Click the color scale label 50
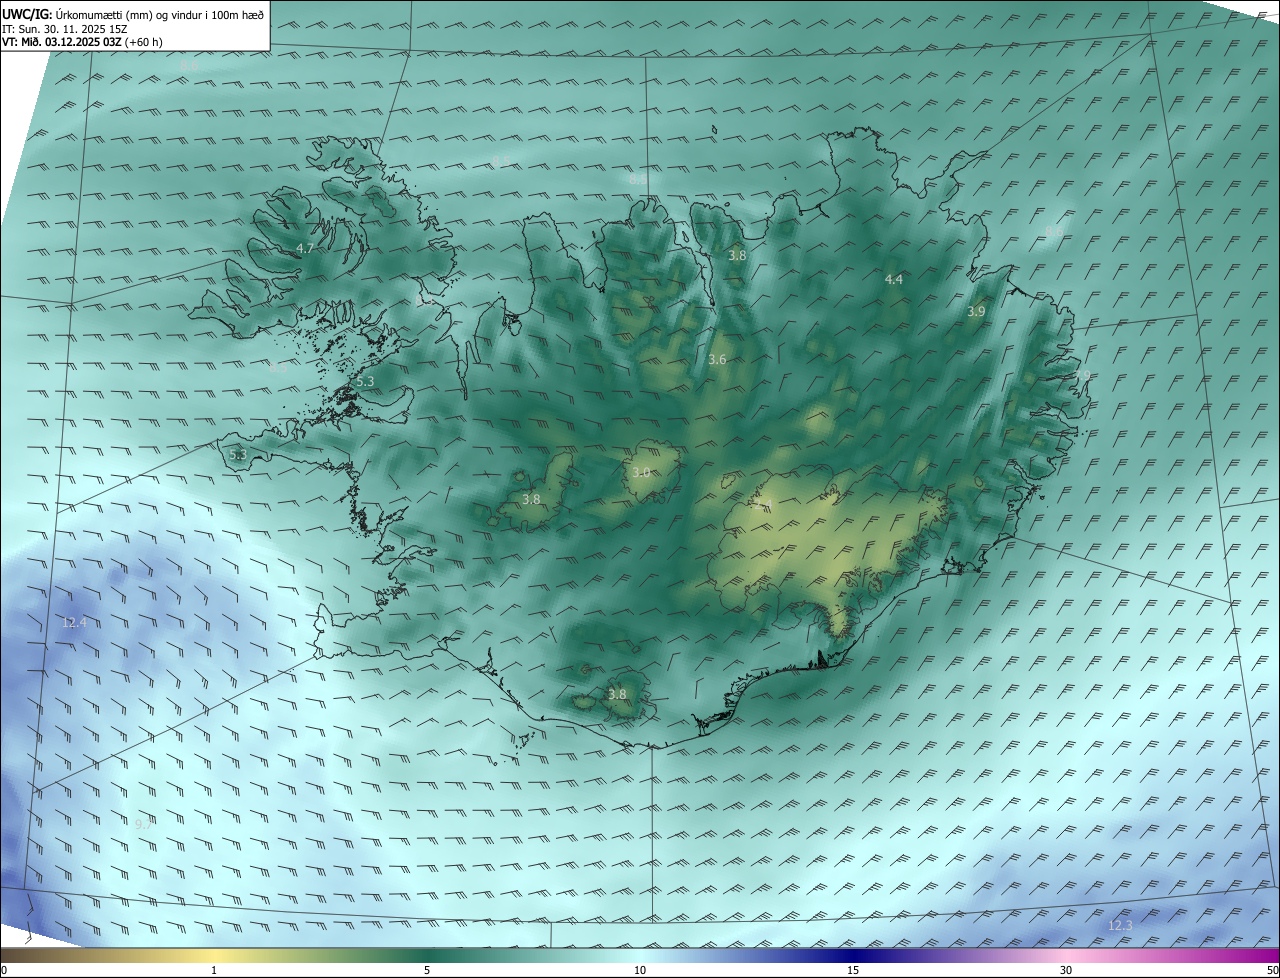 click(1272, 970)
